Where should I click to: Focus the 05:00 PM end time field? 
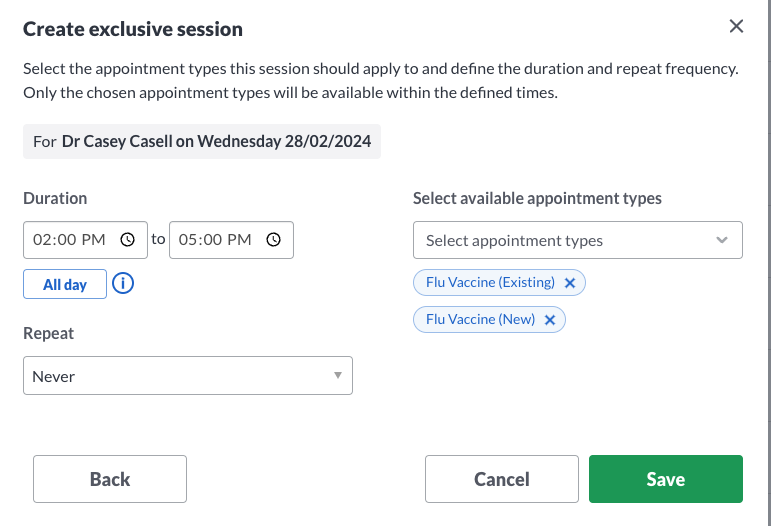click(231, 240)
